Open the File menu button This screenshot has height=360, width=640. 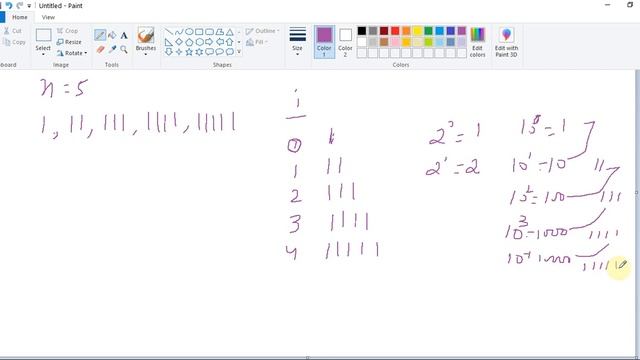[x=2, y=17]
